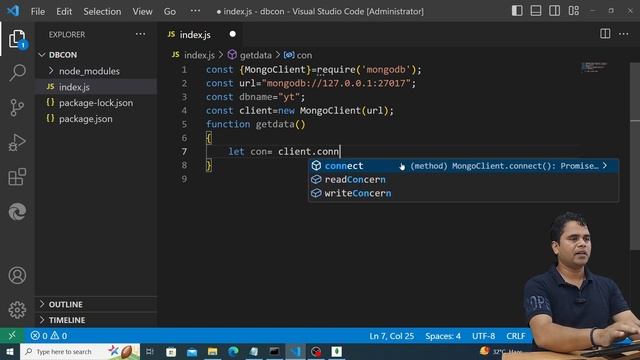The height and width of the screenshot is (360, 640).
Task: Open the Go menu
Action: tap(170, 11)
